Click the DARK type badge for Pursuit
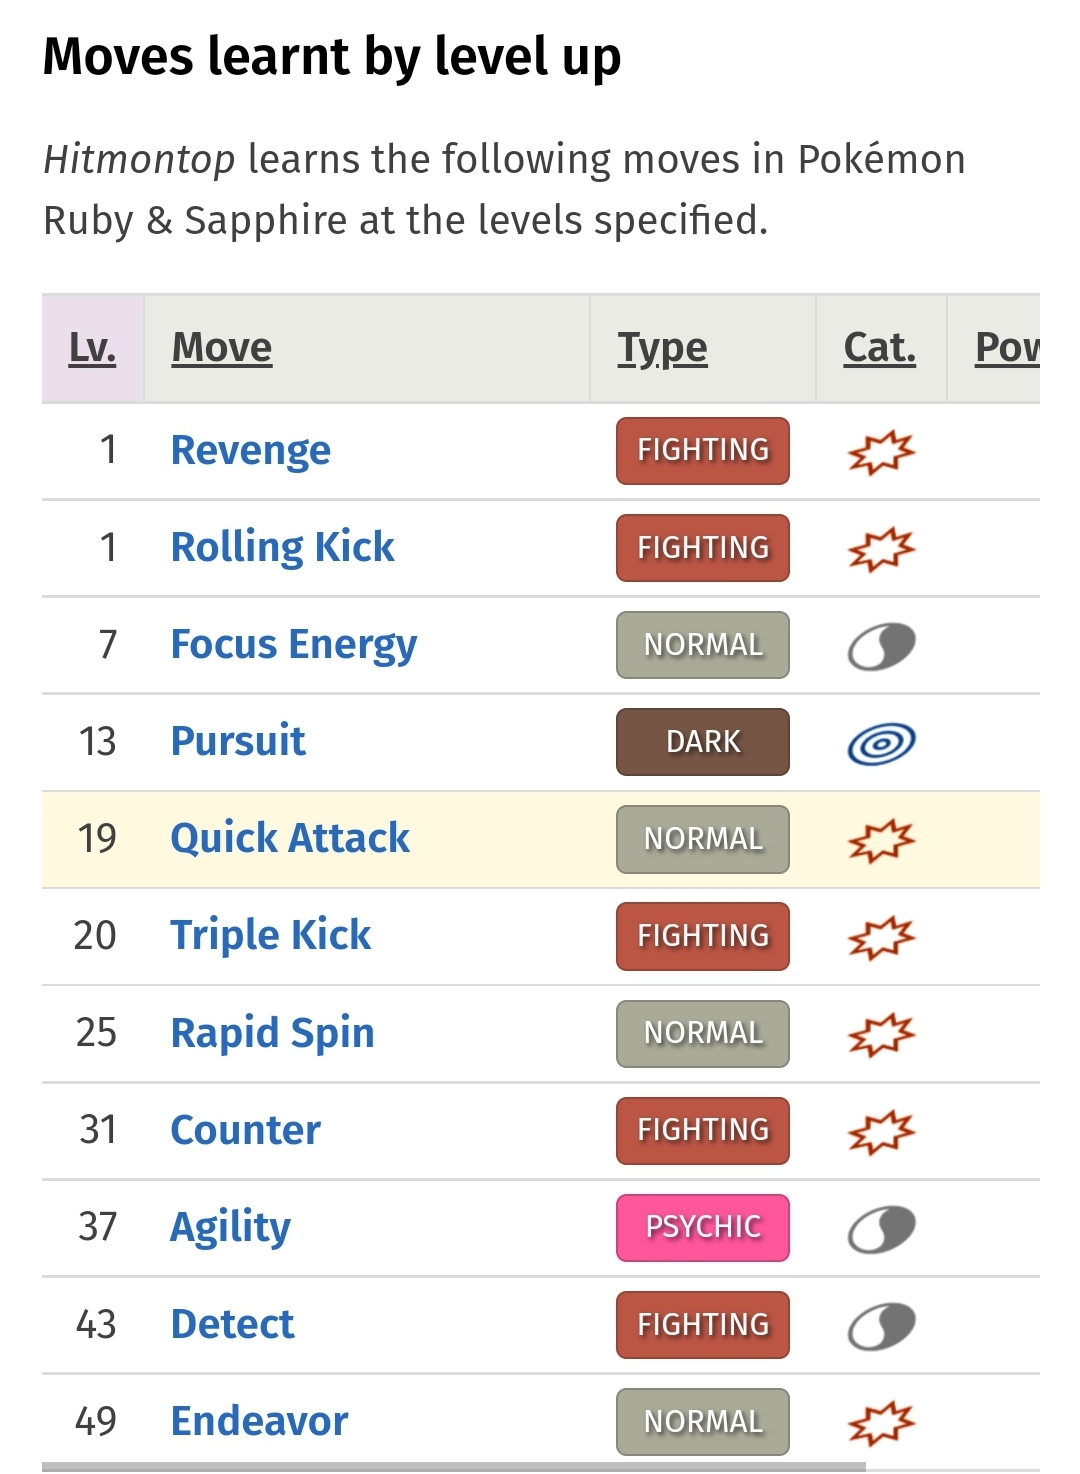This screenshot has width=1080, height=1474. pyautogui.click(x=703, y=742)
